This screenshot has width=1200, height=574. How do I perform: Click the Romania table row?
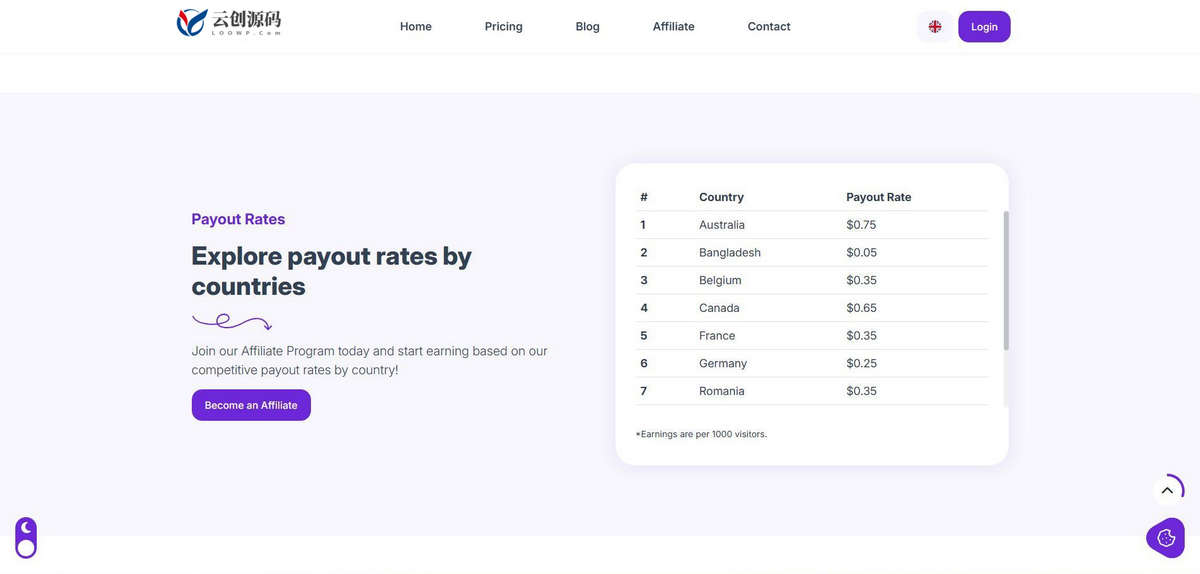tap(812, 391)
